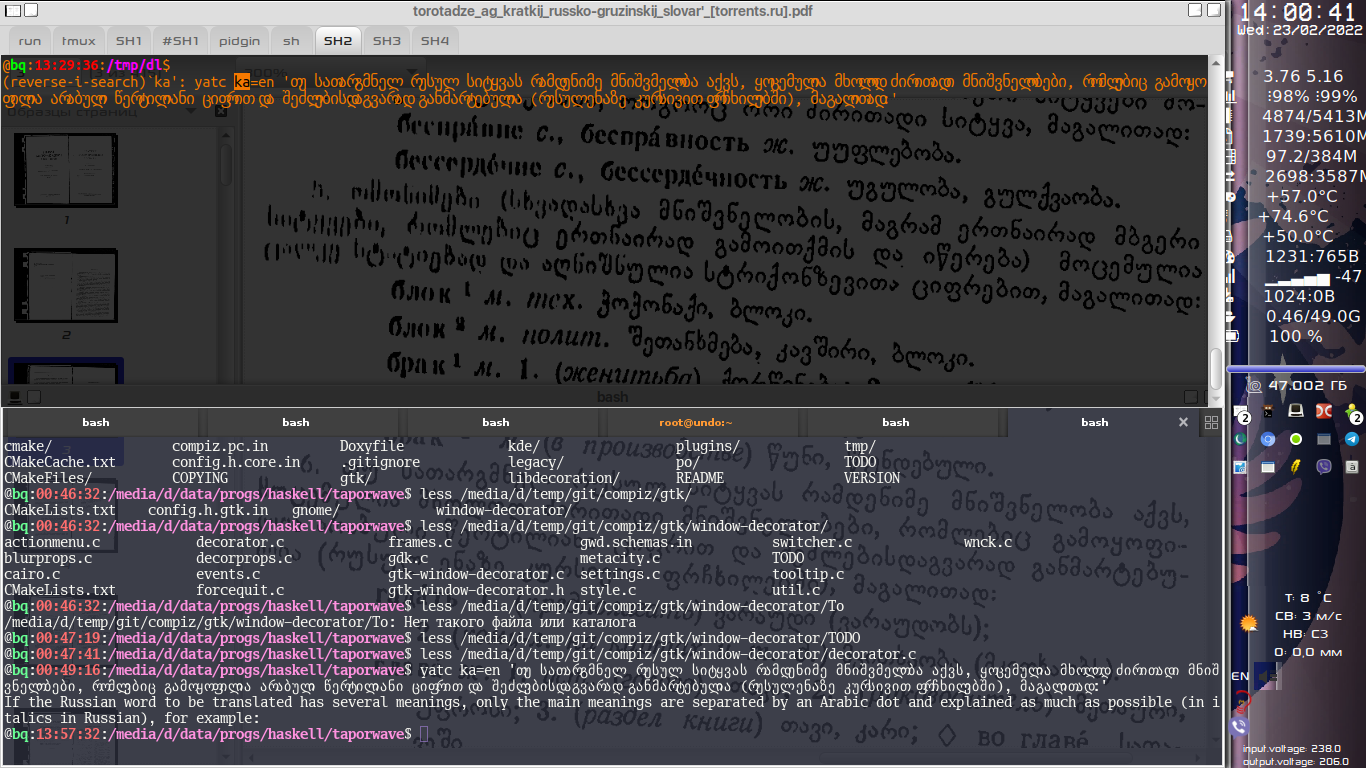
Task: Click the green dot status tray icon
Action: click(1295, 439)
